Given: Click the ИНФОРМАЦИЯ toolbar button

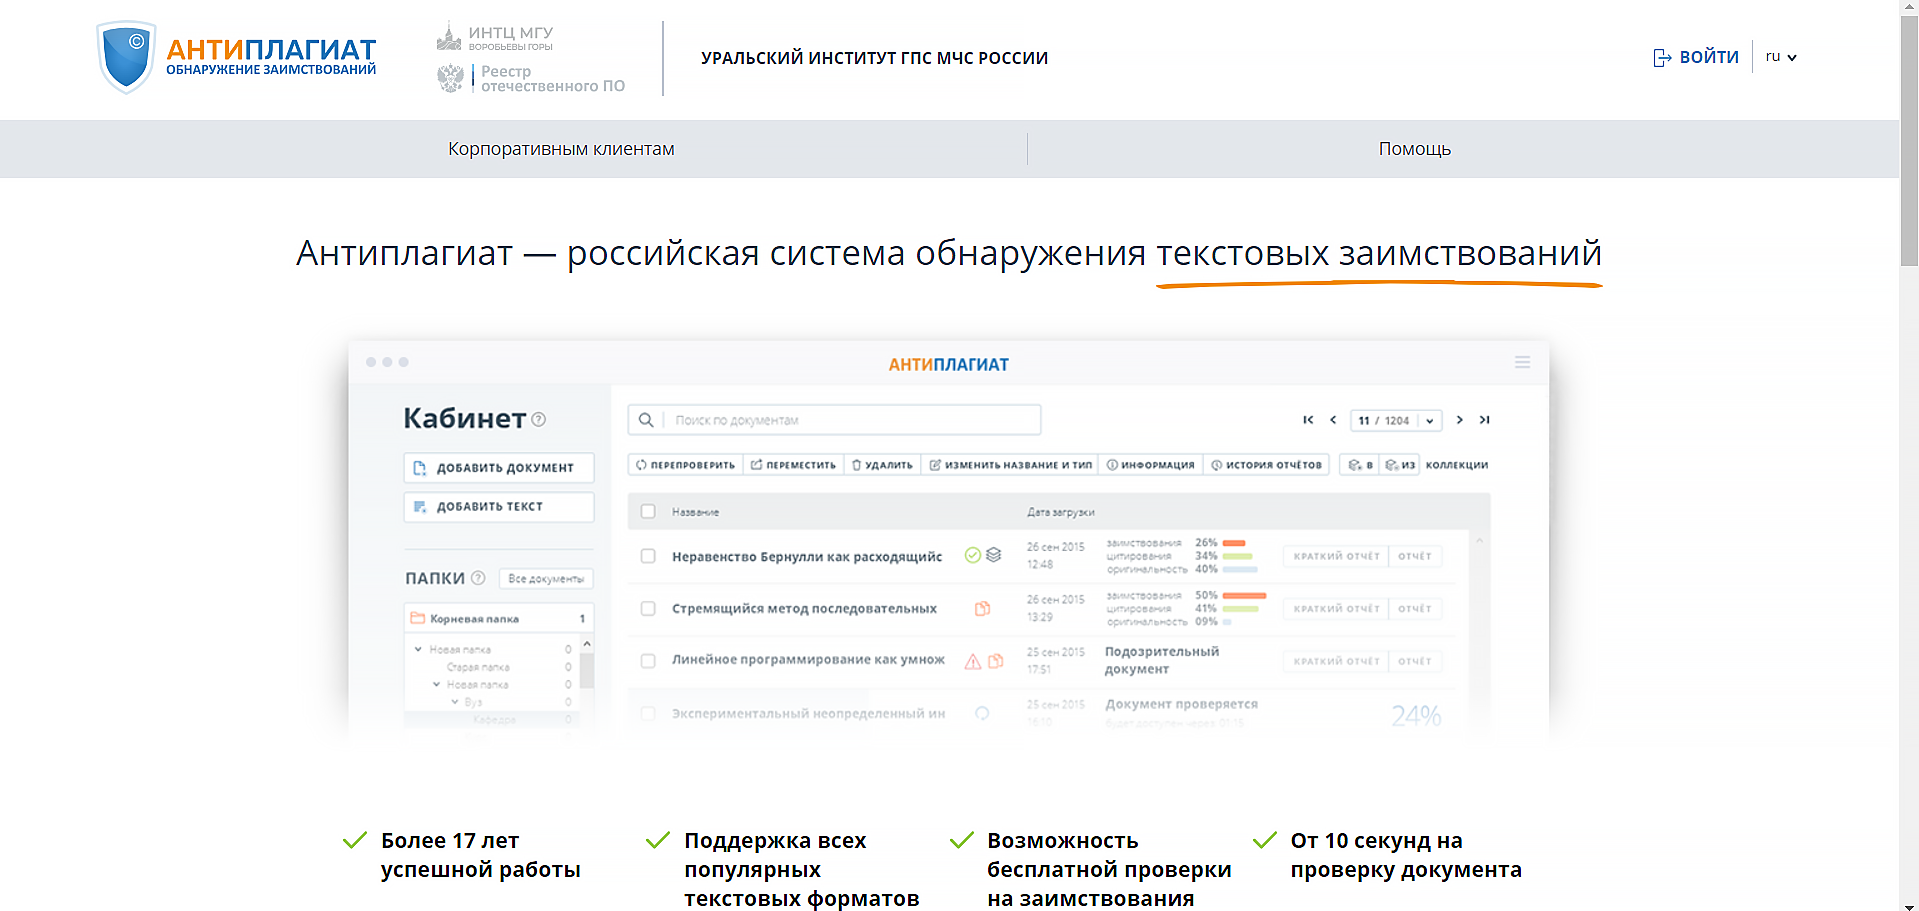Looking at the screenshot, I should pos(1150,465).
